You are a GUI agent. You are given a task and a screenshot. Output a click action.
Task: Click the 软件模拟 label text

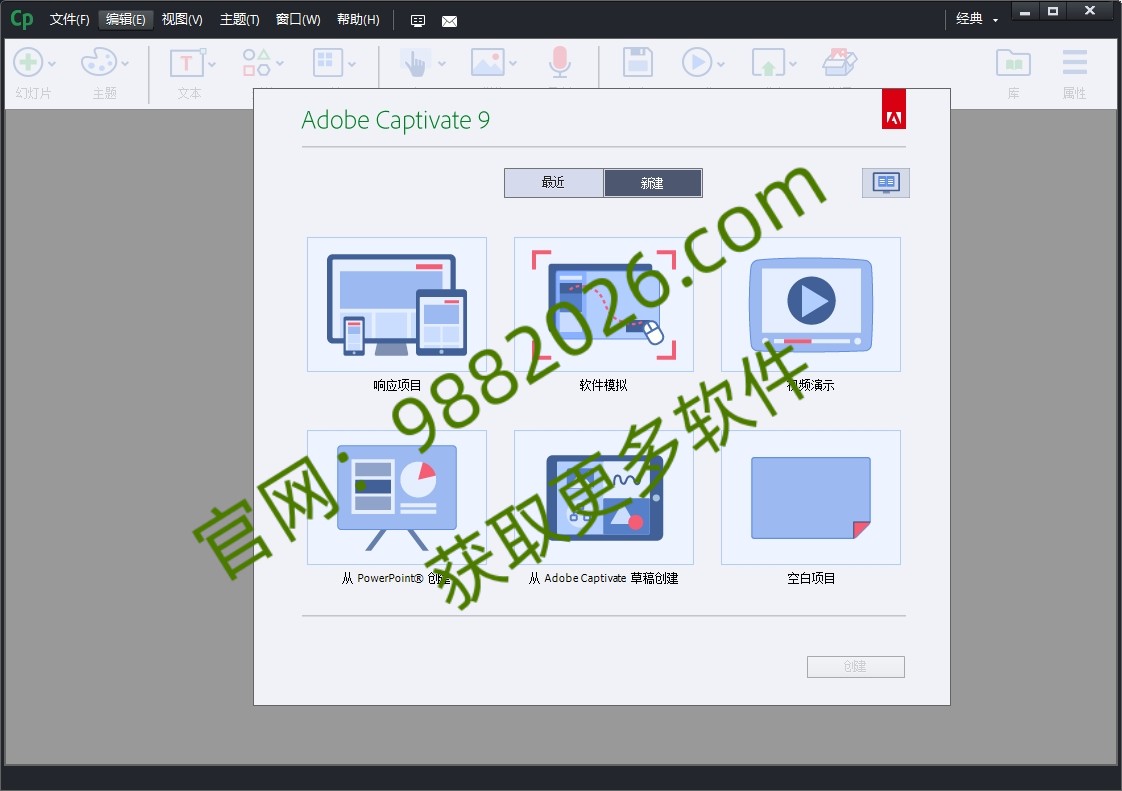coord(603,385)
